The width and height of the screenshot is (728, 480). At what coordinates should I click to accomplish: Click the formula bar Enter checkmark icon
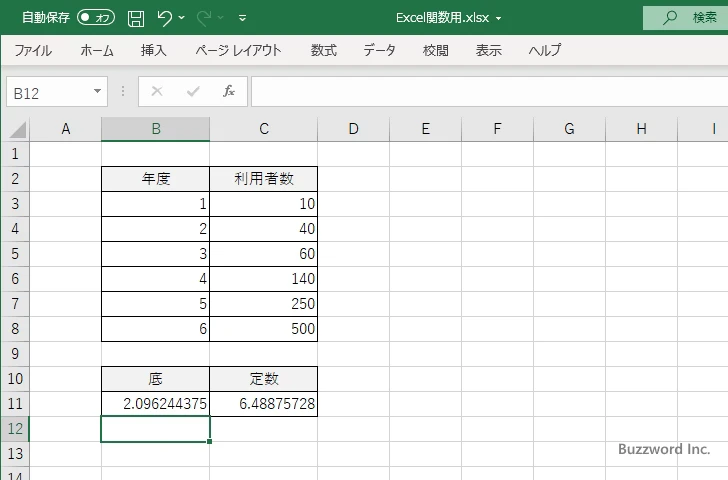pyautogui.click(x=193, y=91)
